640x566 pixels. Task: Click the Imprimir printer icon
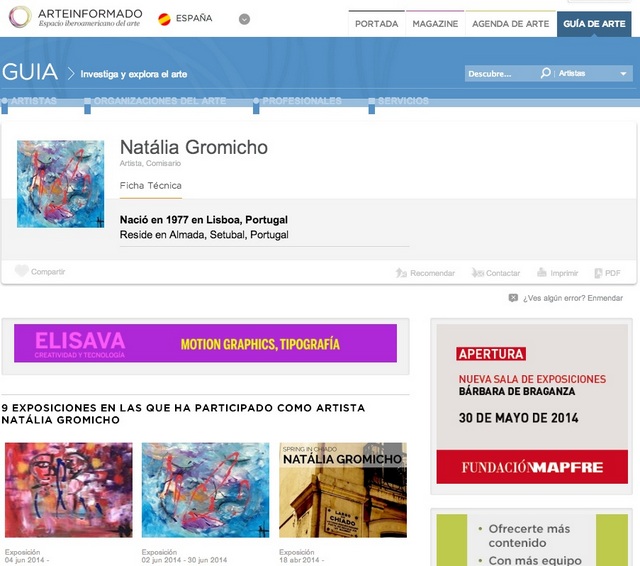[x=542, y=272]
